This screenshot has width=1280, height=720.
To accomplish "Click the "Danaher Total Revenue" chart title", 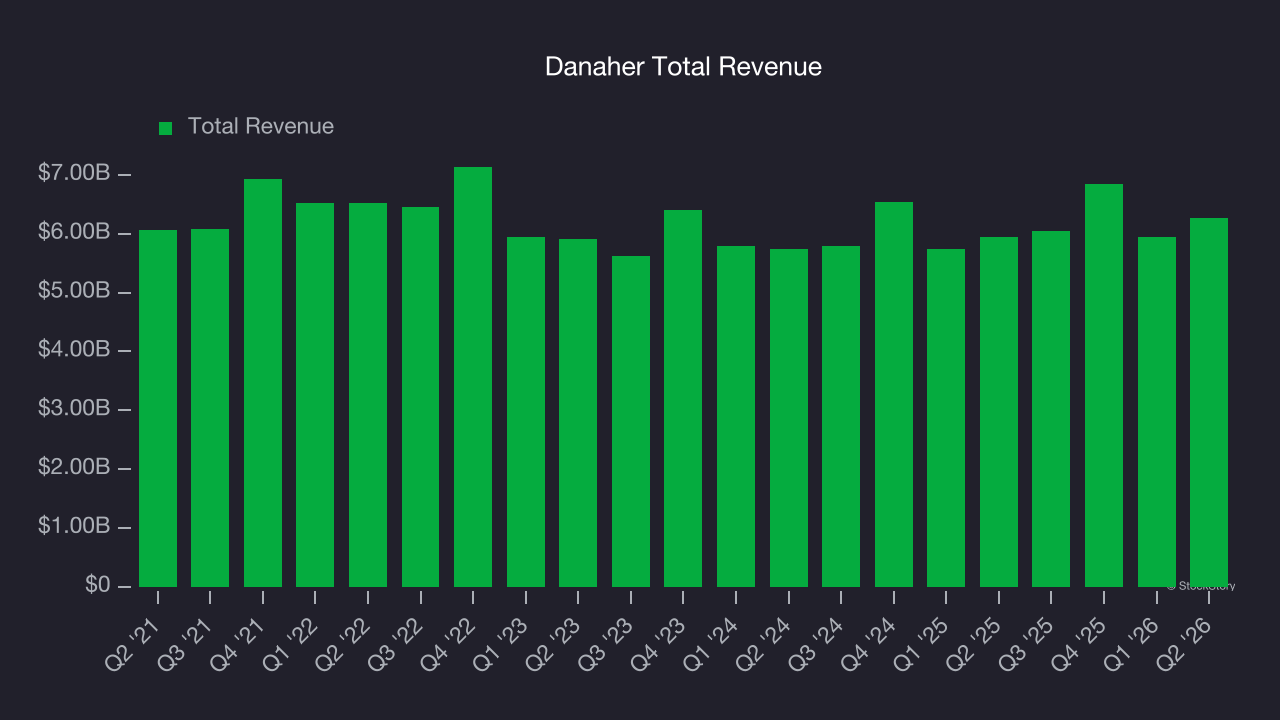I will (683, 67).
